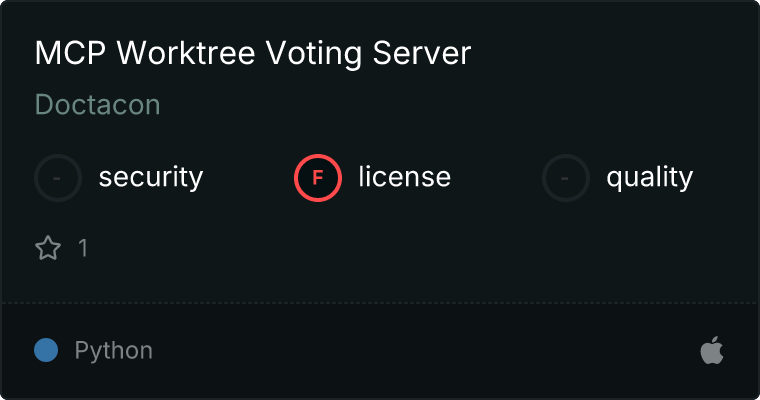Click blank space right of Doctacon name
Screen dimensions: 760x400
450,105
